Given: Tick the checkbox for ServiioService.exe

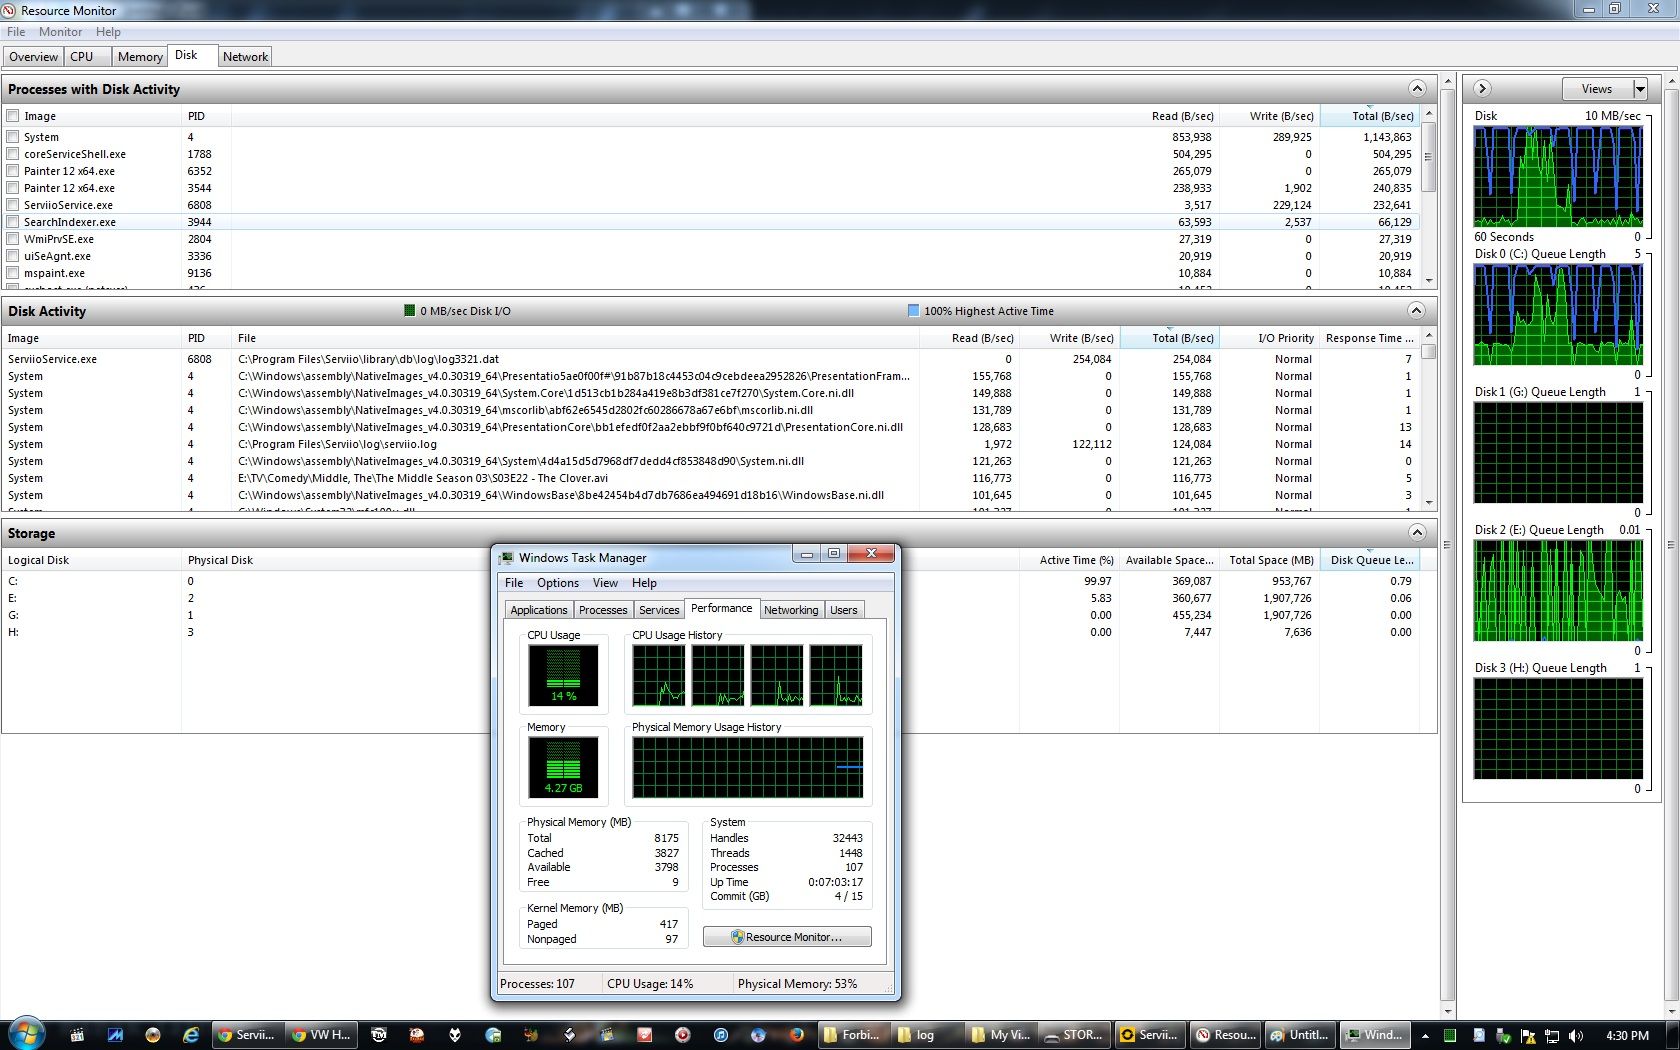Looking at the screenshot, I should coord(13,205).
